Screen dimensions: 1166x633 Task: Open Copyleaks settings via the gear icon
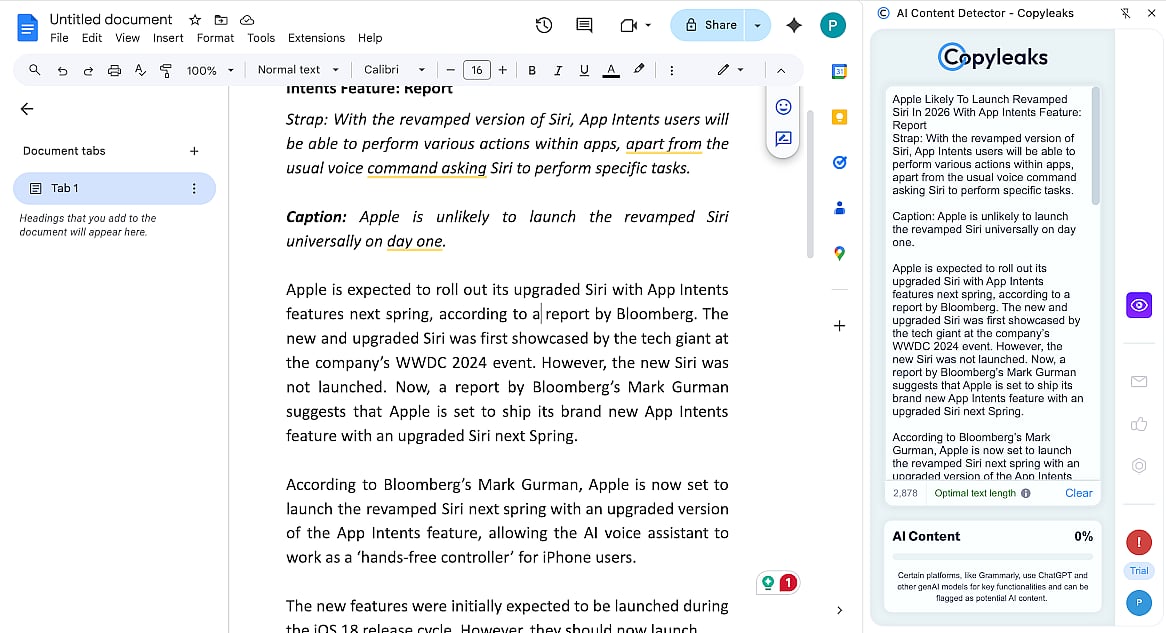(1139, 465)
